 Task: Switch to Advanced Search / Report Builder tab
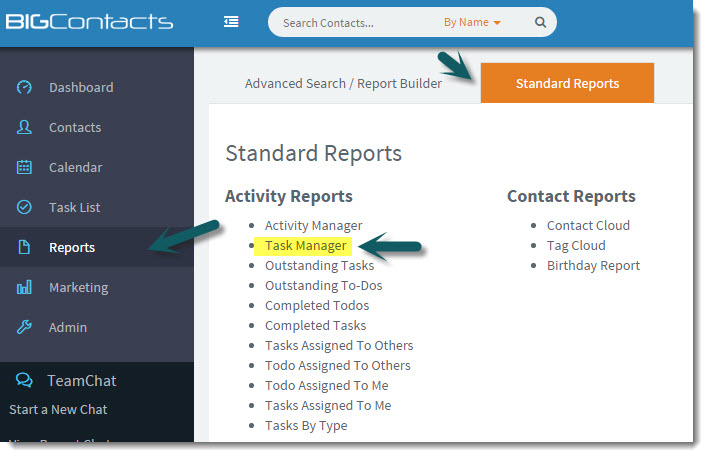343,84
